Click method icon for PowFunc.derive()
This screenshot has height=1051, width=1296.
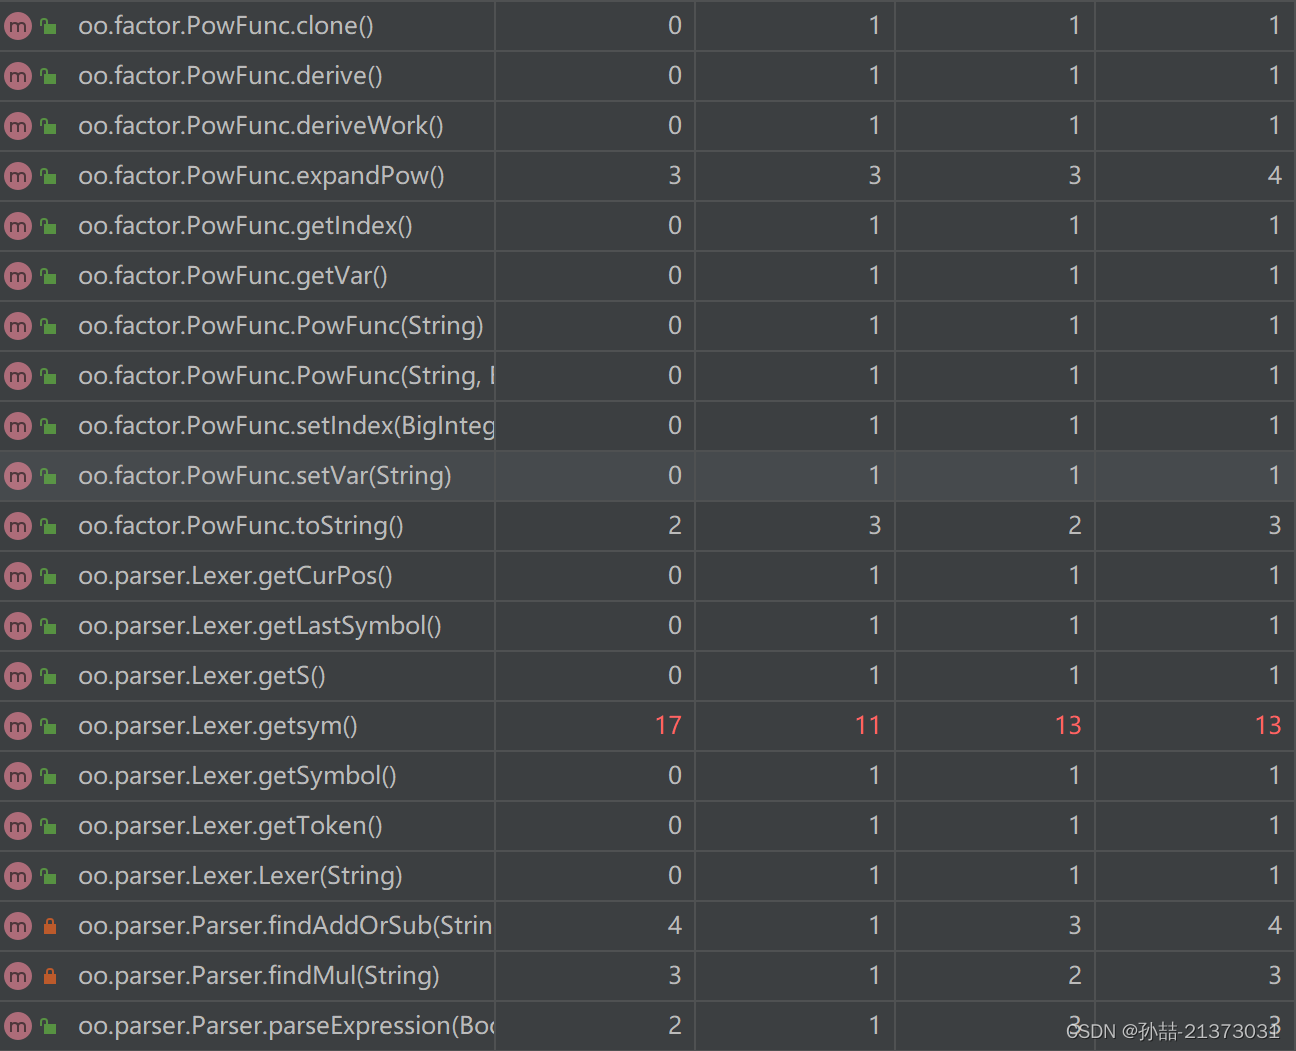(18, 76)
